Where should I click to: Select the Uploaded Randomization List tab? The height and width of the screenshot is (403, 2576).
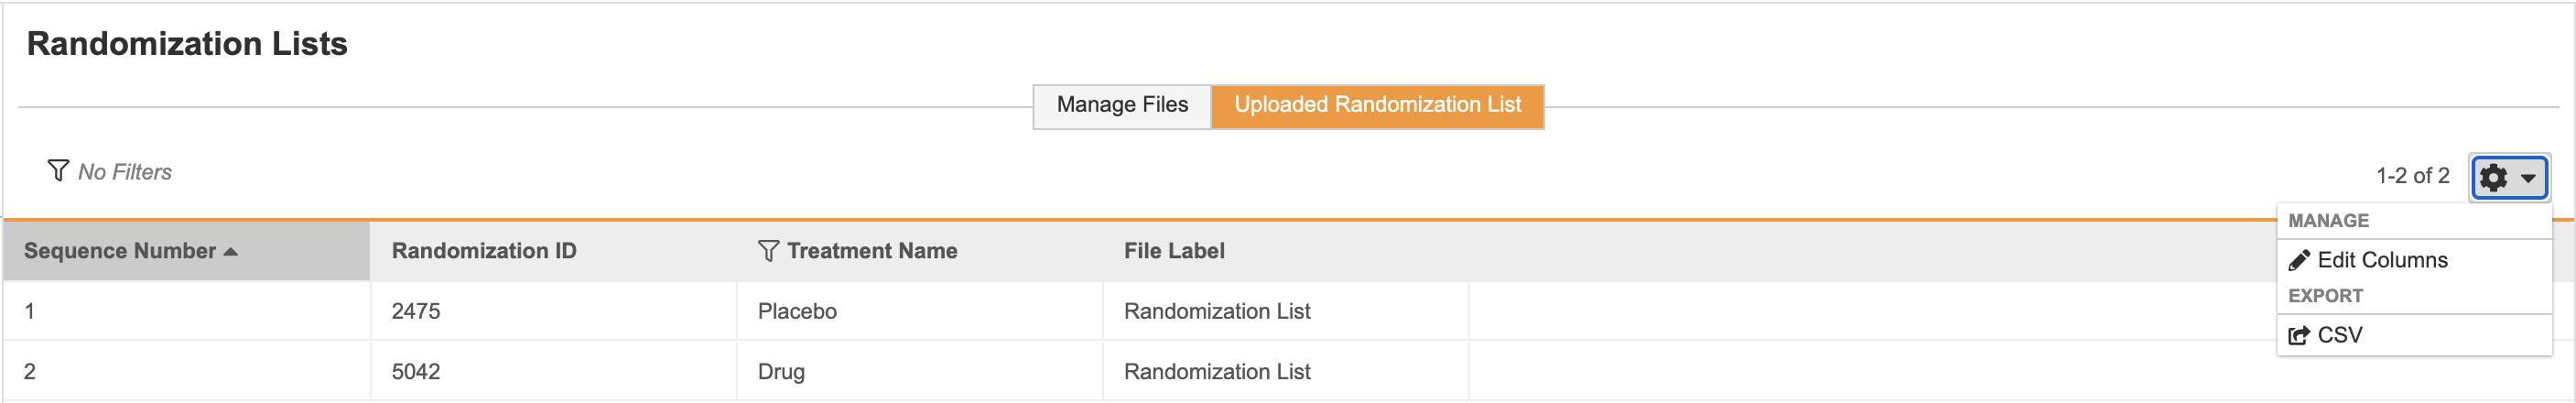1377,105
